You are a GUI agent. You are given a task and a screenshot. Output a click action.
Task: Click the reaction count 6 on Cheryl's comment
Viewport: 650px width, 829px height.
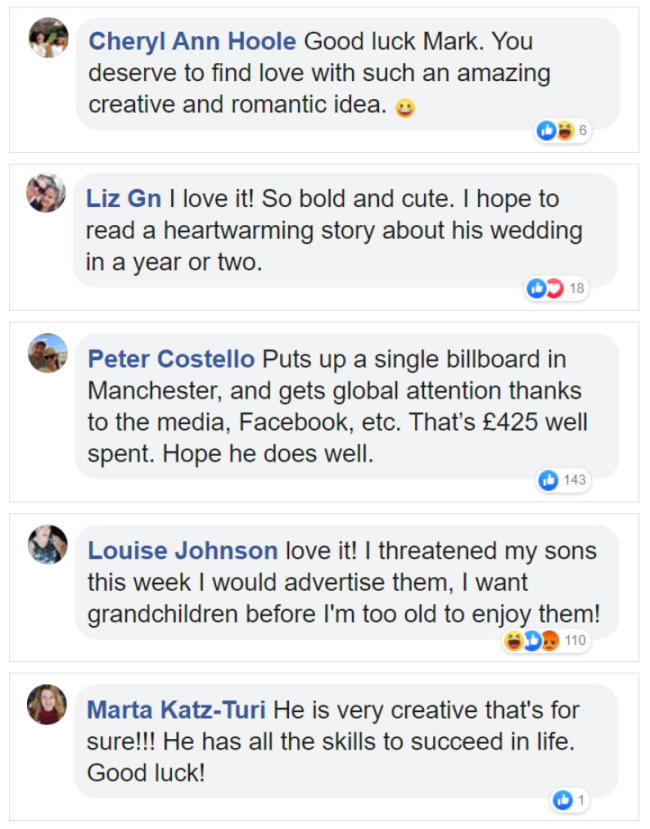582,131
